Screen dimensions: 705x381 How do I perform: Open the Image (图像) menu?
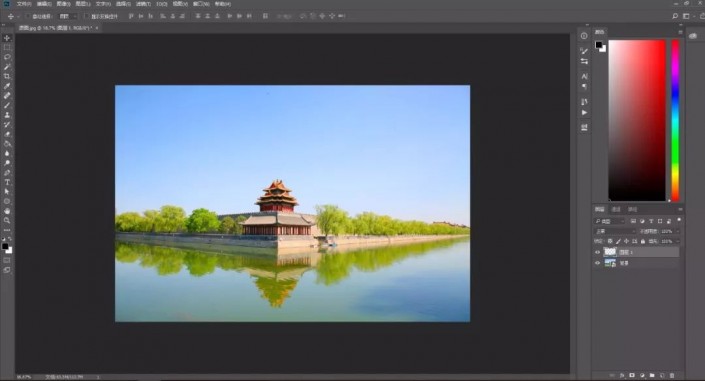point(63,4)
